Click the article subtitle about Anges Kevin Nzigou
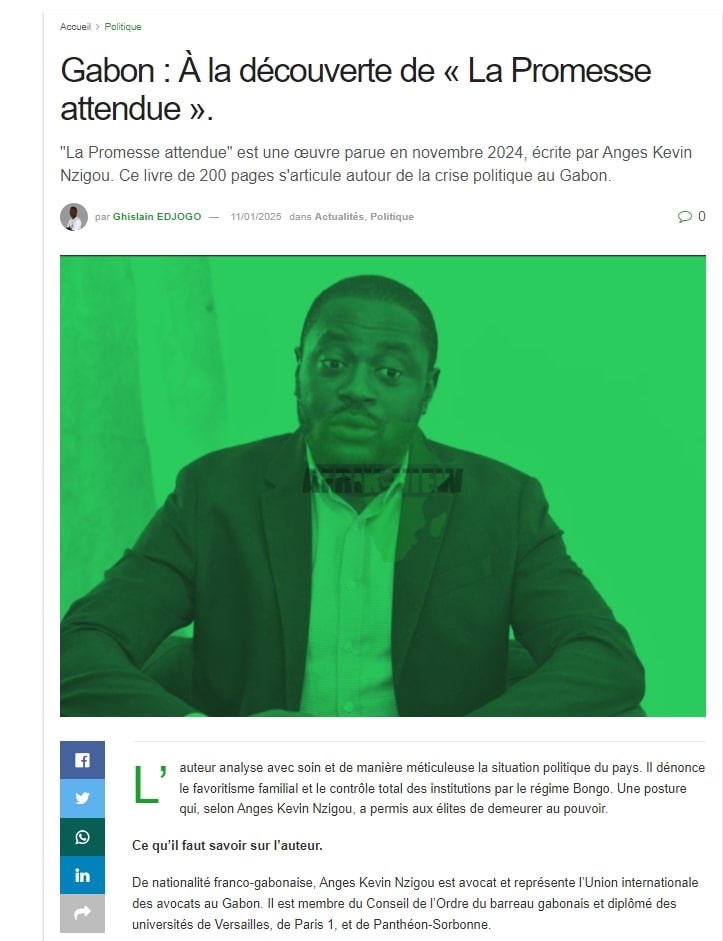 click(x=376, y=164)
